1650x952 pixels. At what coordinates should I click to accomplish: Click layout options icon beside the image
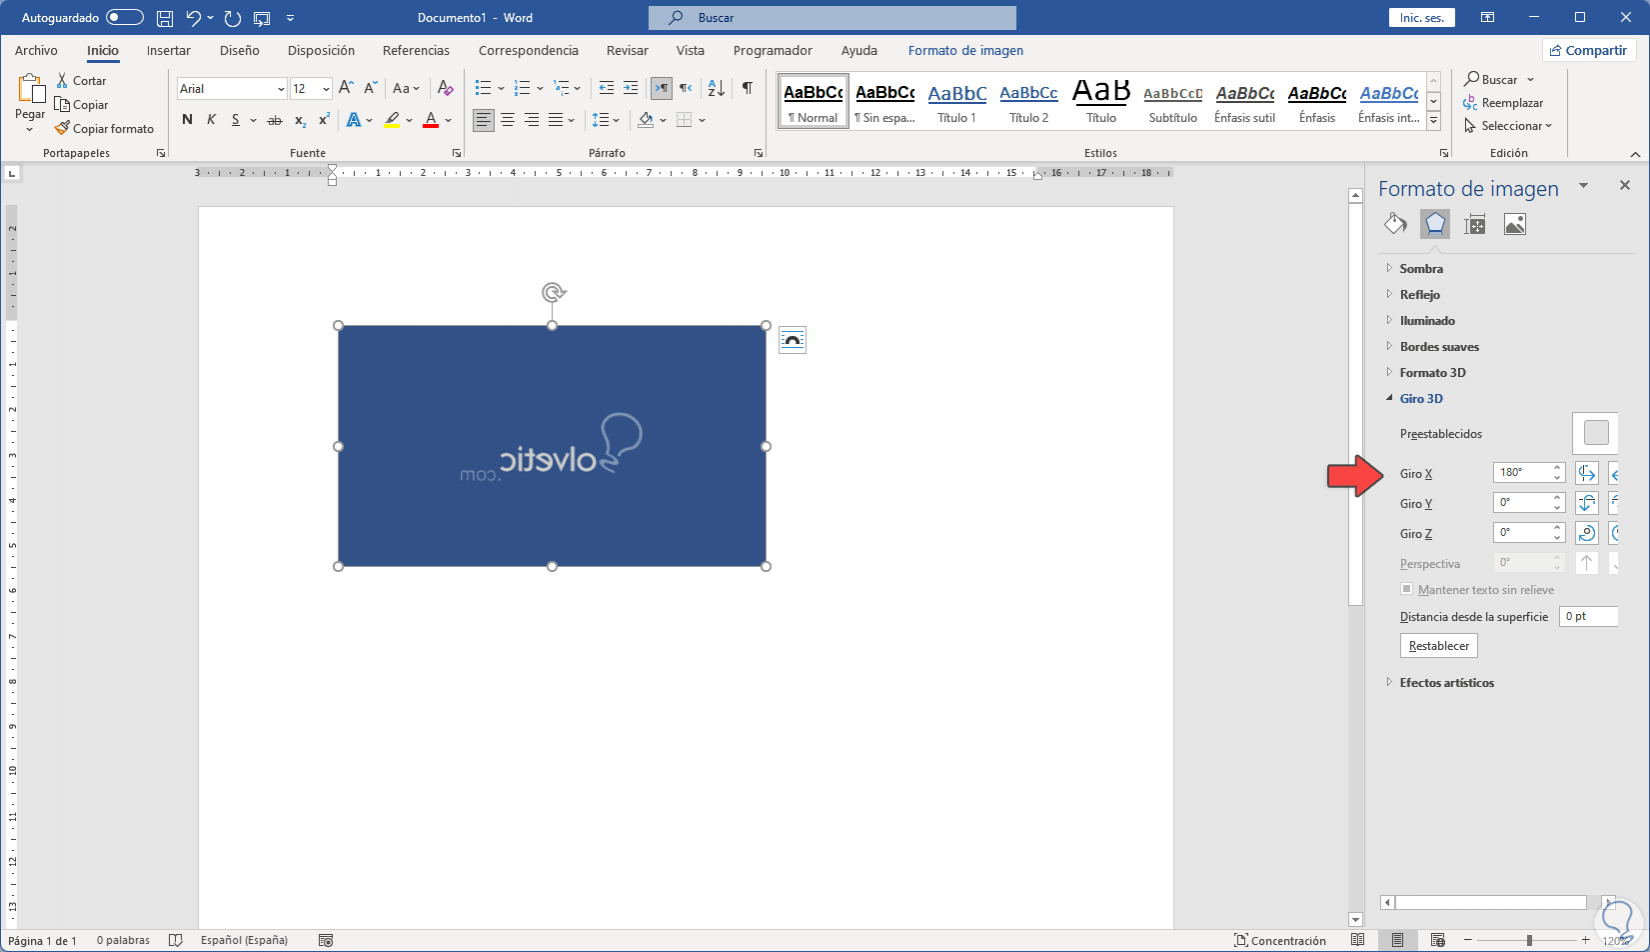[792, 340]
